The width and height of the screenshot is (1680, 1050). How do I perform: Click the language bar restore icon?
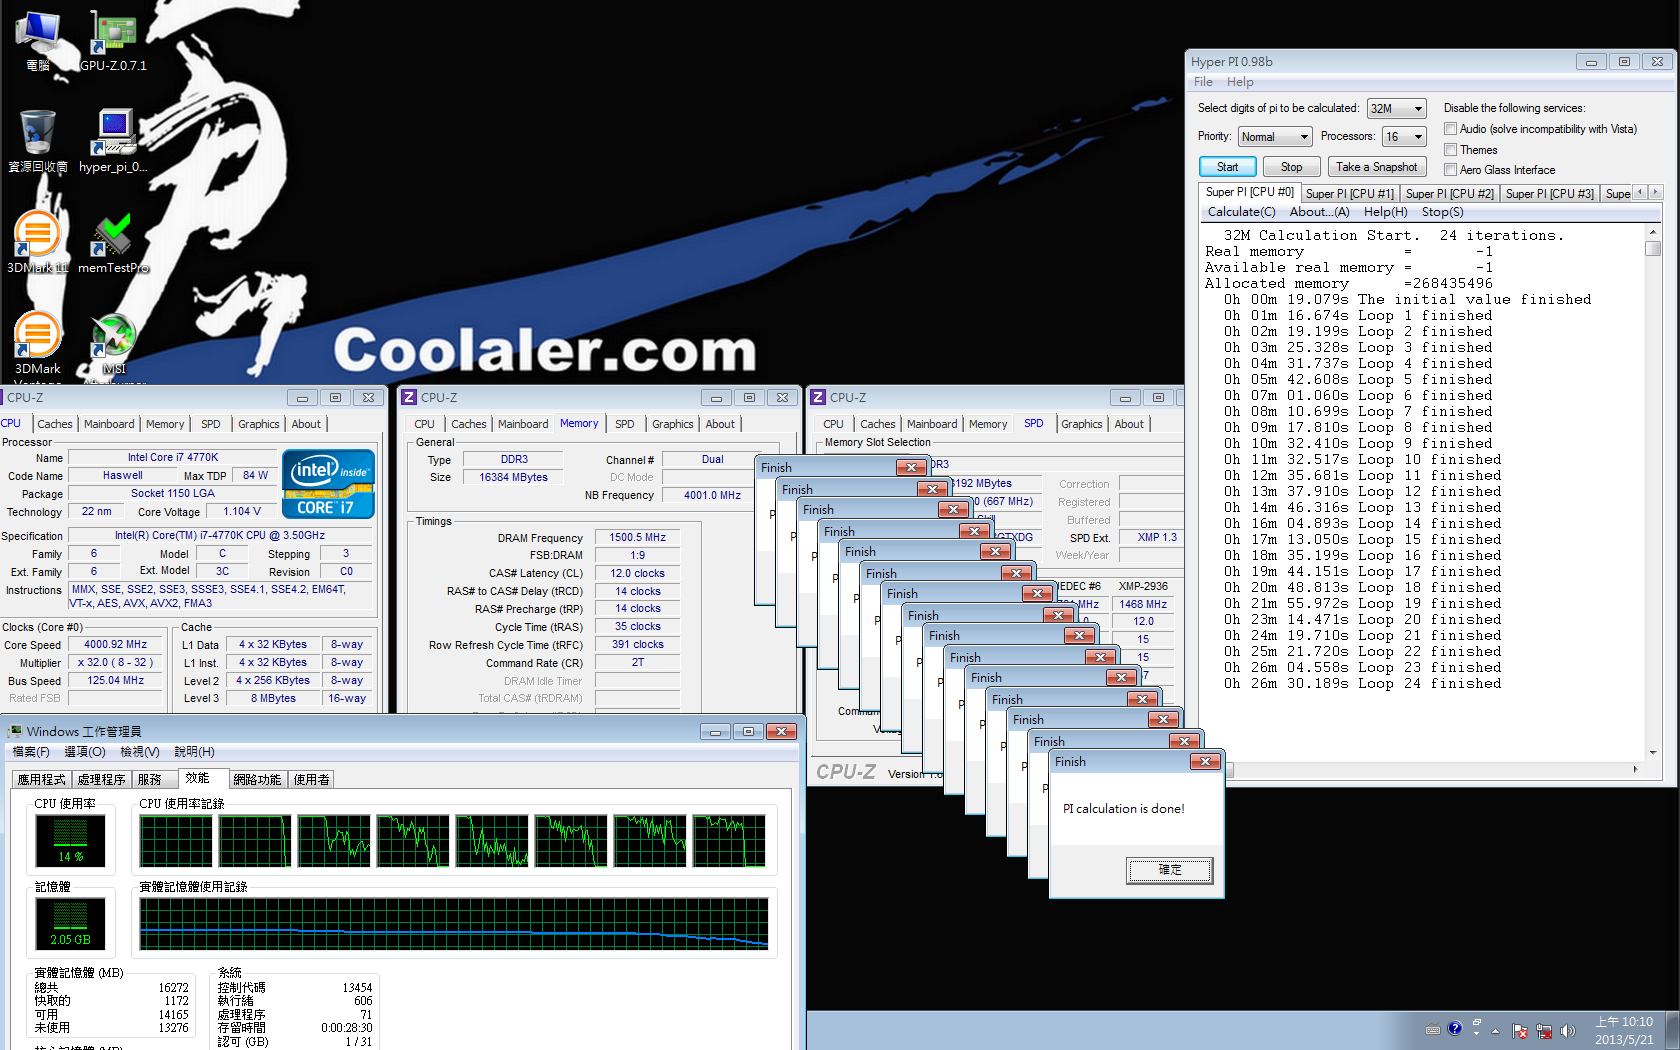click(1476, 1023)
